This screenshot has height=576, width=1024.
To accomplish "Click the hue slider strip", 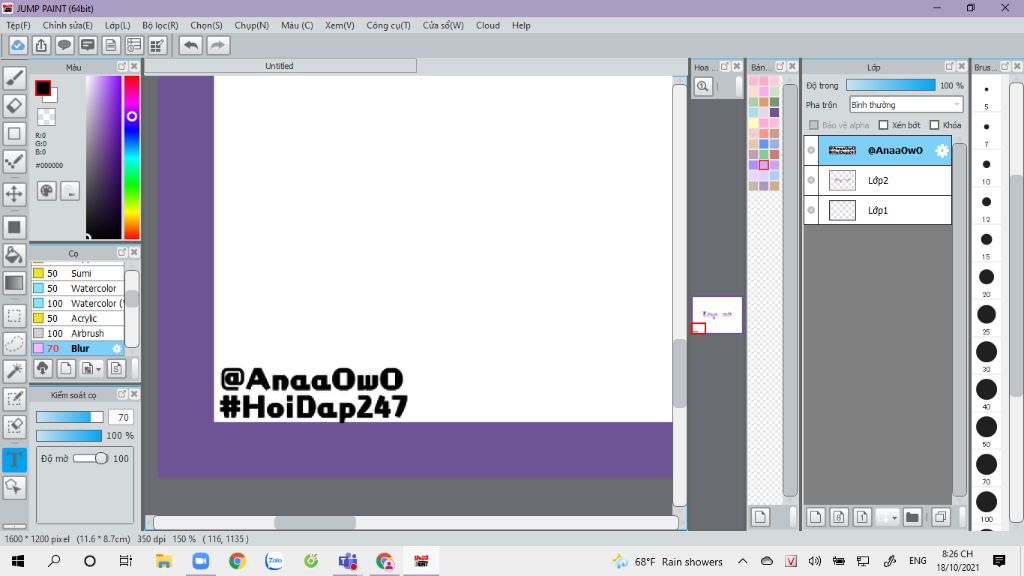I will [x=132, y=157].
